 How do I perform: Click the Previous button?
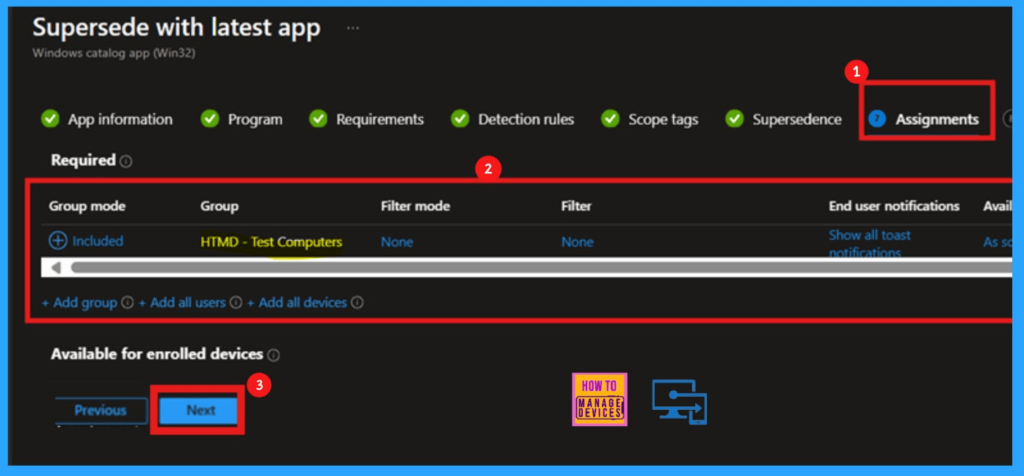[x=101, y=410]
